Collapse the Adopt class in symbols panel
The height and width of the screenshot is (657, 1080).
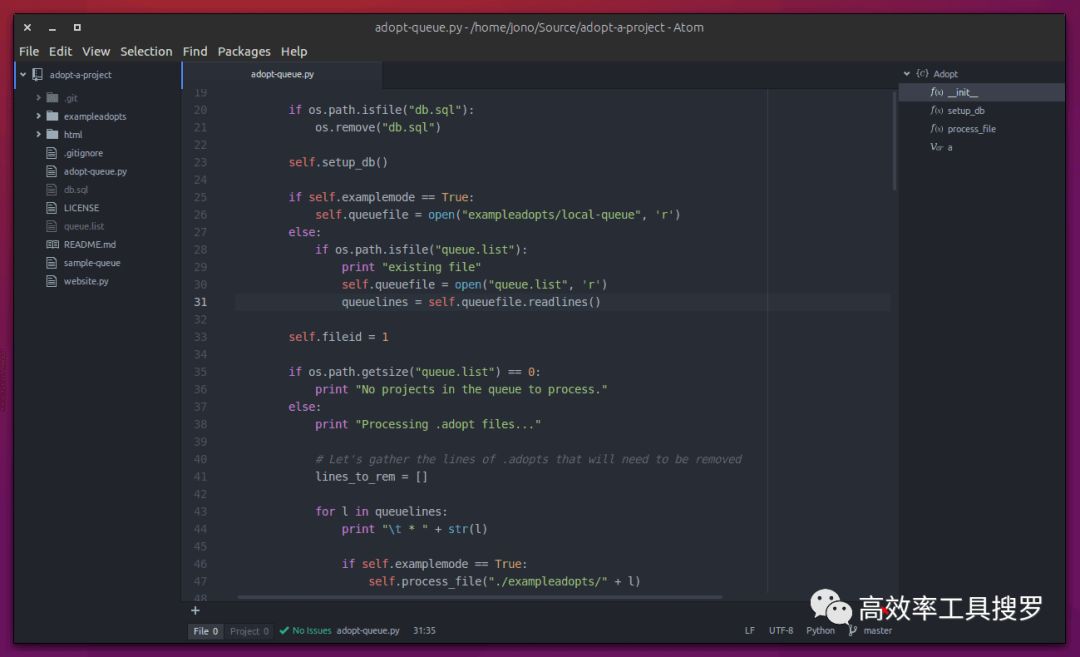[x=906, y=74]
